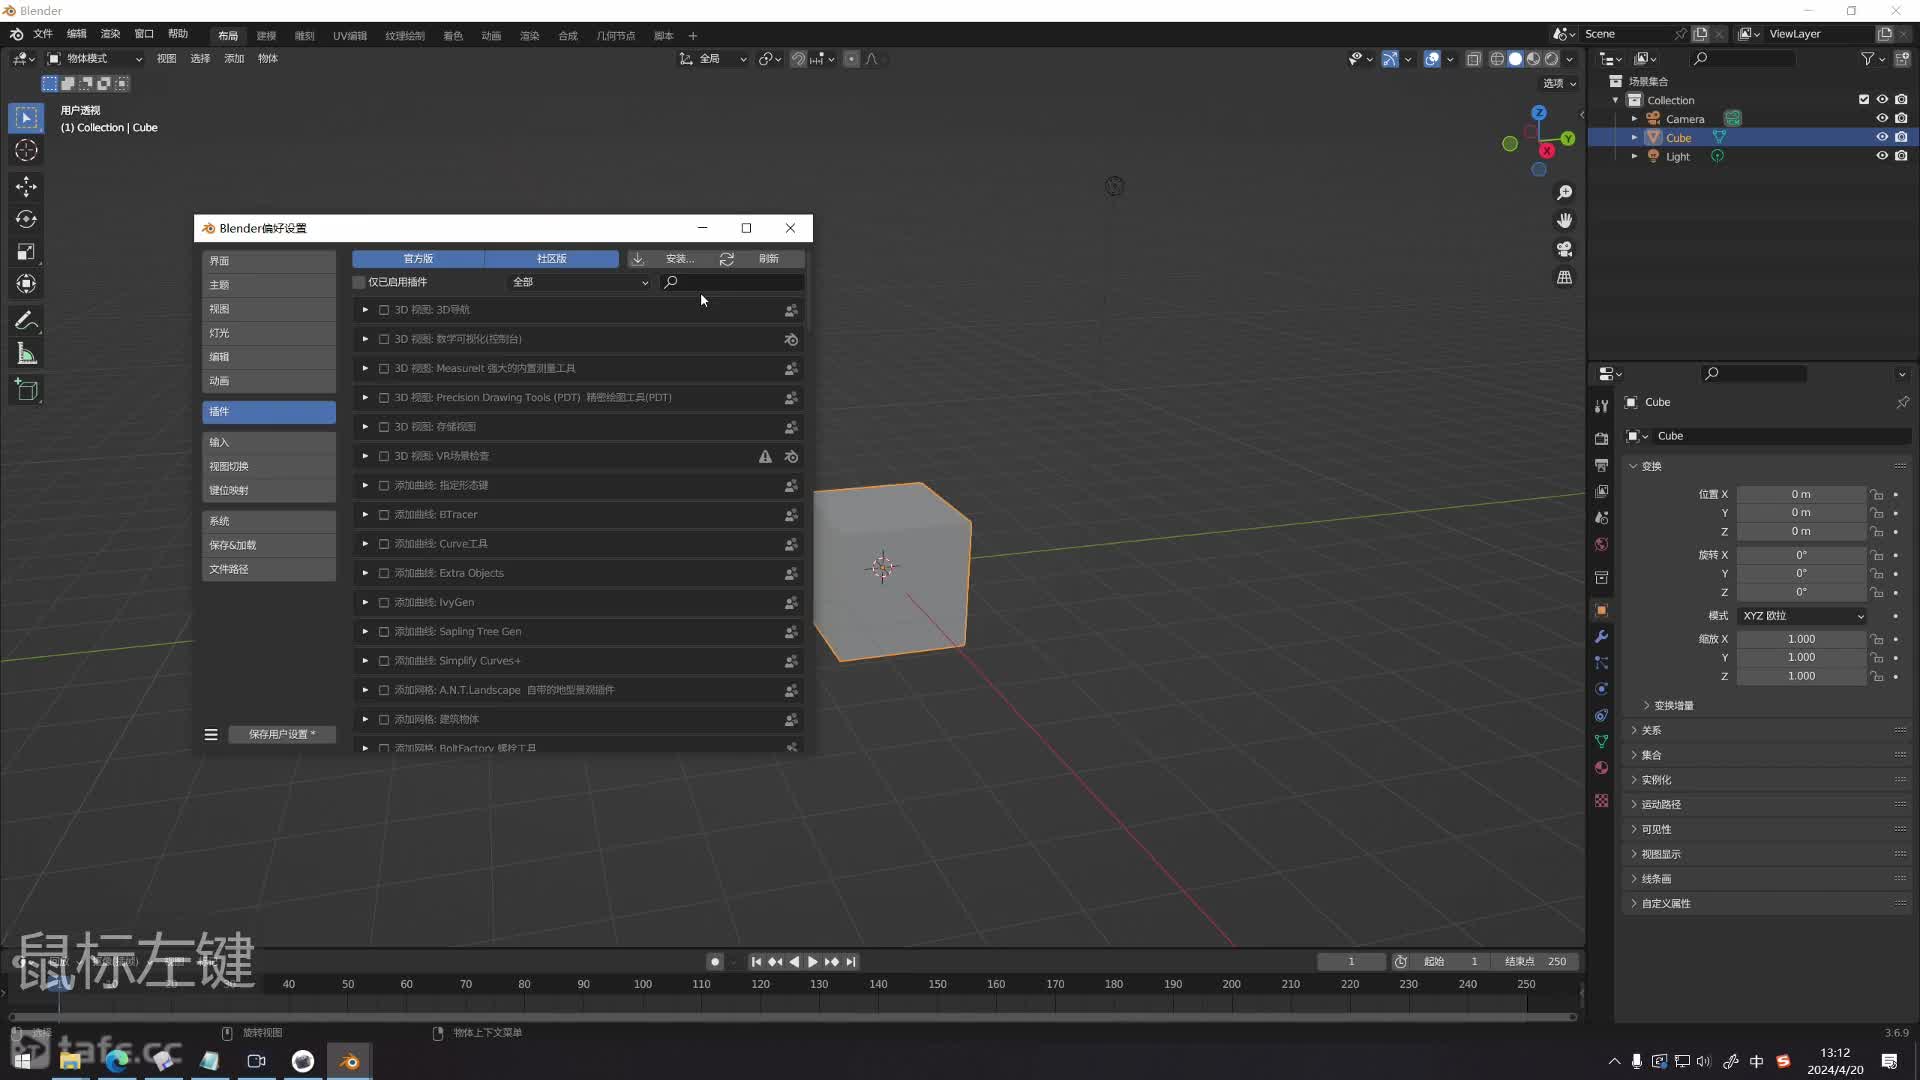Select the Add Cube tool
This screenshot has width=1920, height=1080.
[26, 390]
